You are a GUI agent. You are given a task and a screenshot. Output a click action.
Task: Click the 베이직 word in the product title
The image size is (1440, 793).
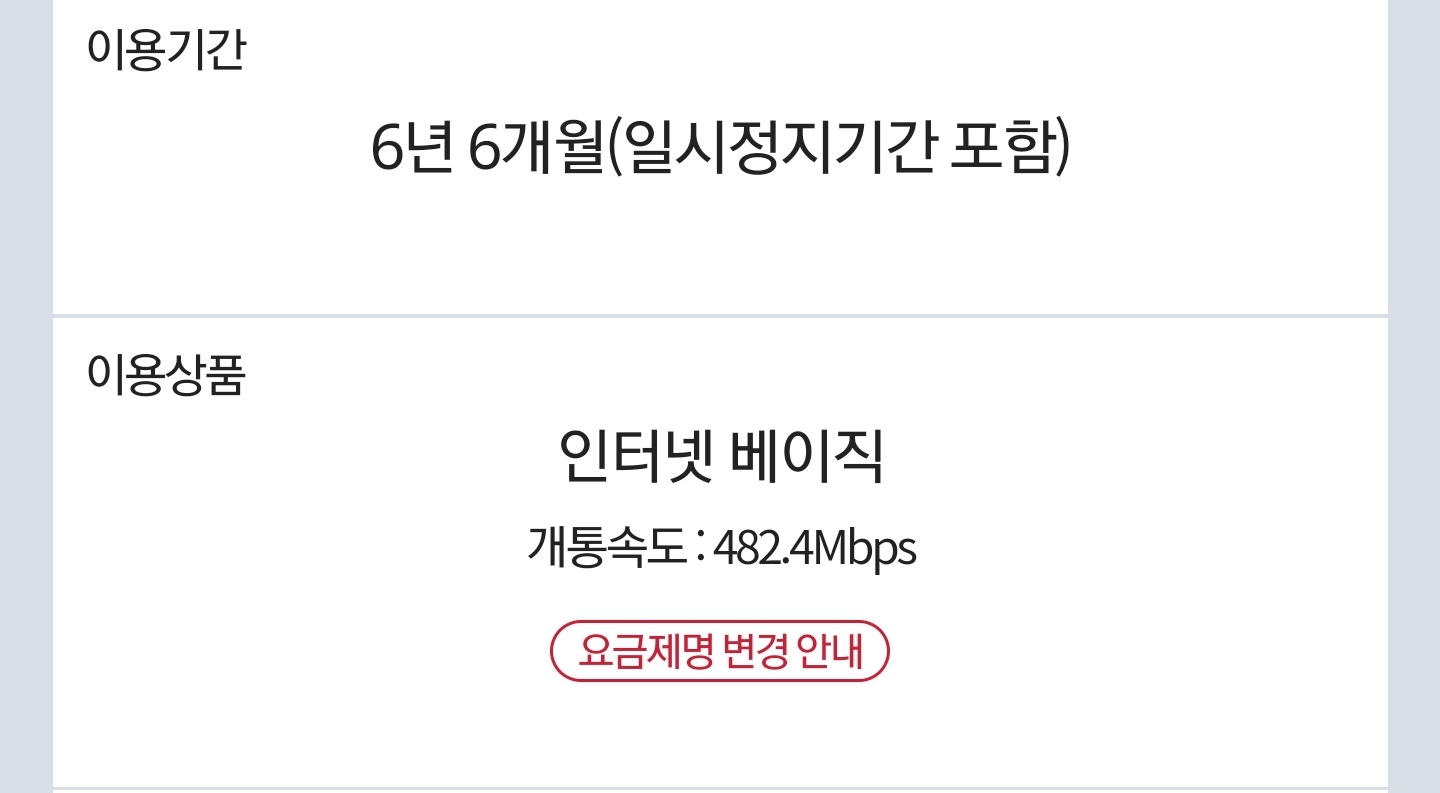point(806,456)
